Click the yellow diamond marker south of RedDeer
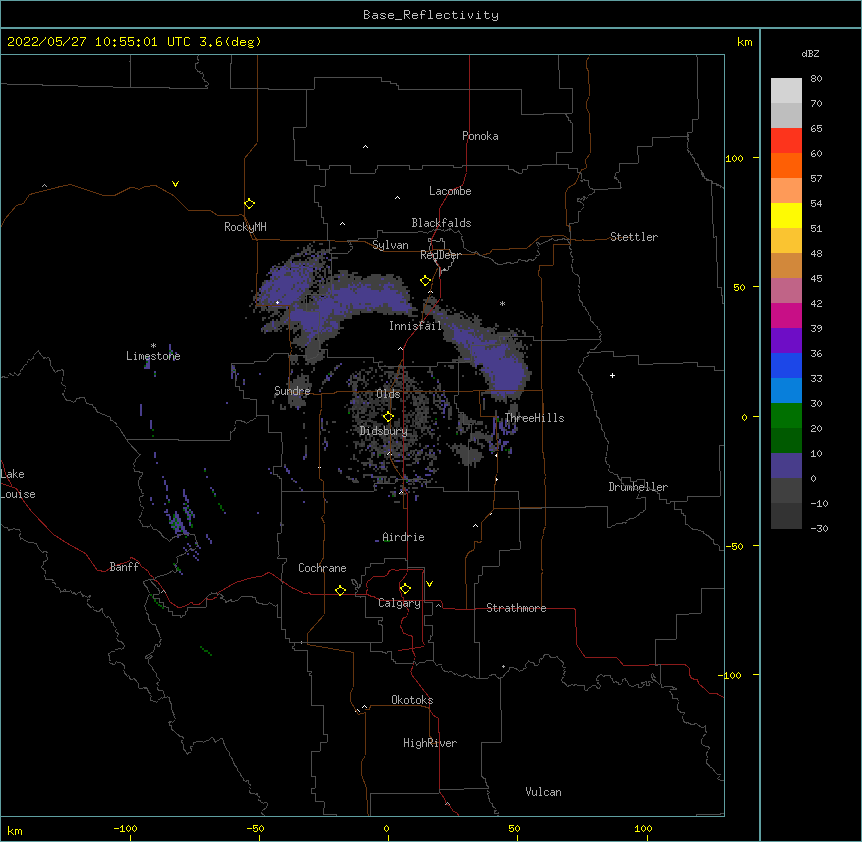The height and width of the screenshot is (842, 862). point(426,281)
